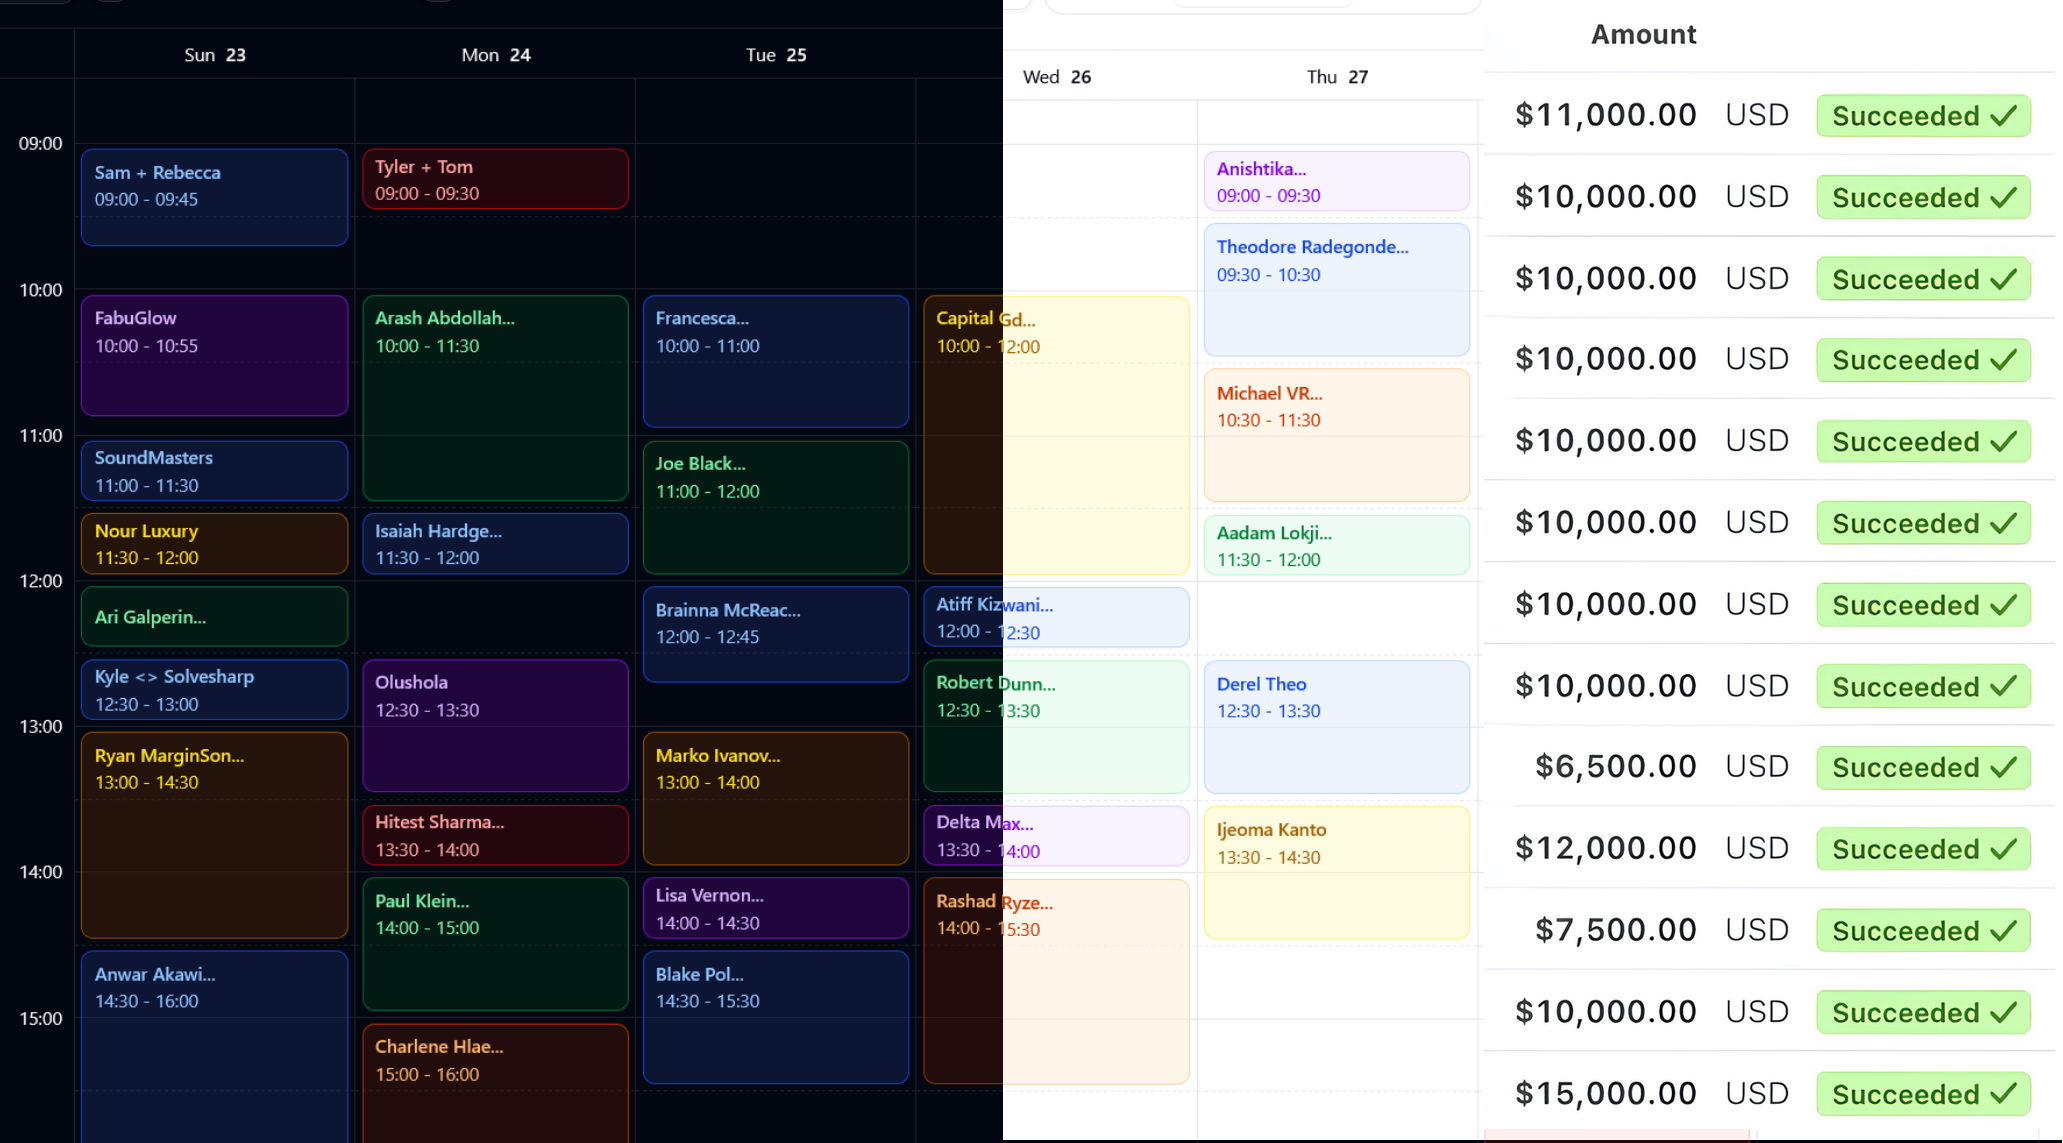Viewport: 2063px width, 1143px height.
Task: Click the Joe Black 11:00 - 12:00 event
Action: pos(775,507)
